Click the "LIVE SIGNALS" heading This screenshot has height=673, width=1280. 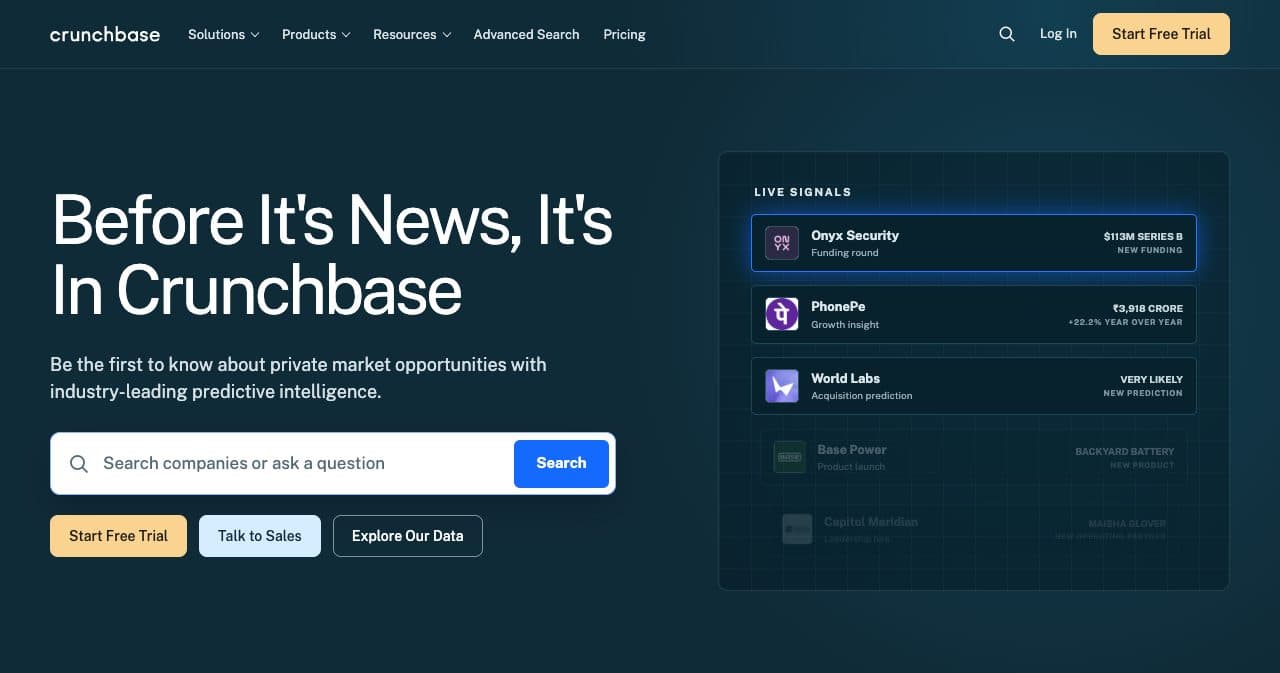click(803, 192)
